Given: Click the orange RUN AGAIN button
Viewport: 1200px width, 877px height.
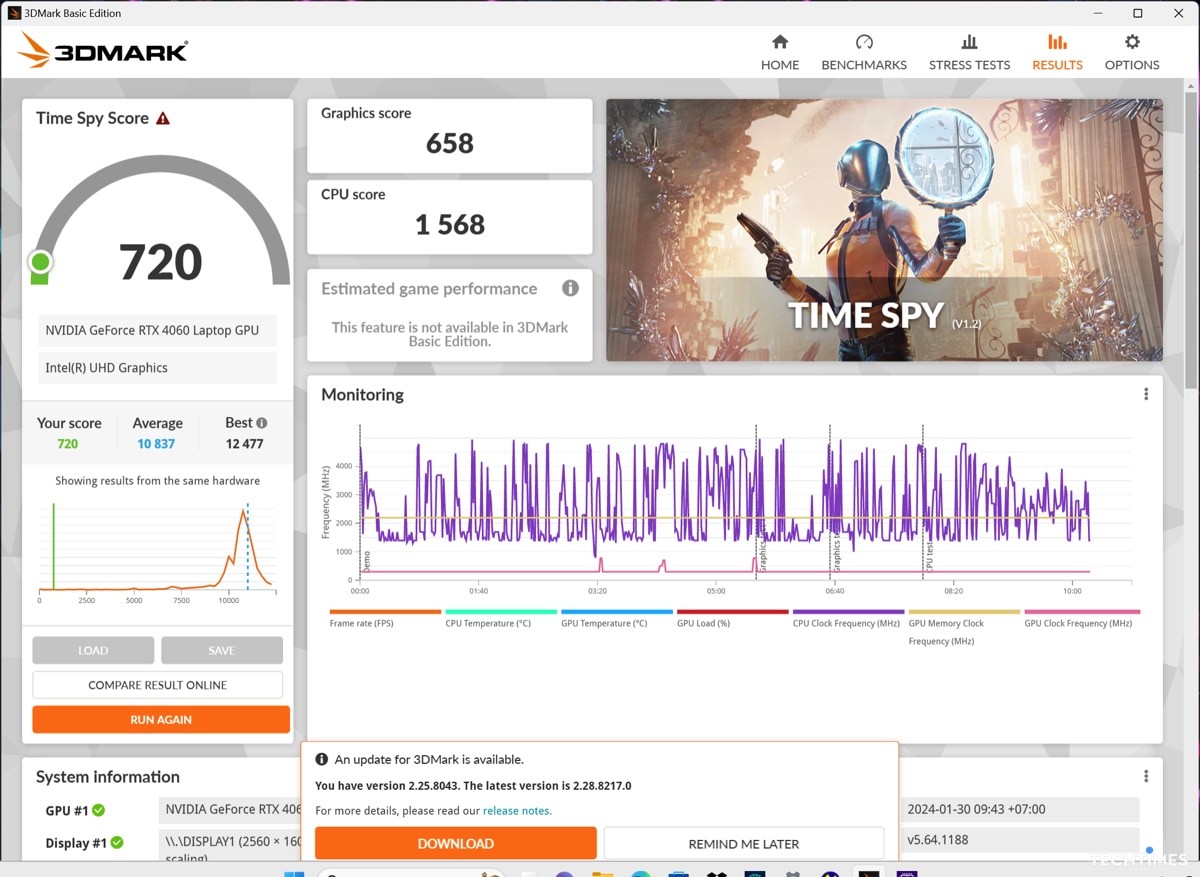Looking at the screenshot, I should pos(161,719).
